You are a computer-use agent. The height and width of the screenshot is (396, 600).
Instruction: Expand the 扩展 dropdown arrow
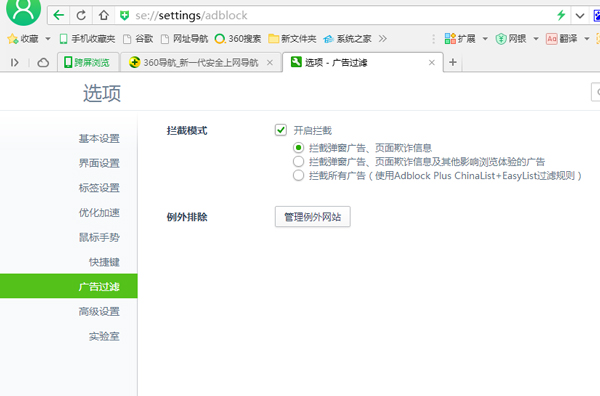pyautogui.click(x=485, y=39)
